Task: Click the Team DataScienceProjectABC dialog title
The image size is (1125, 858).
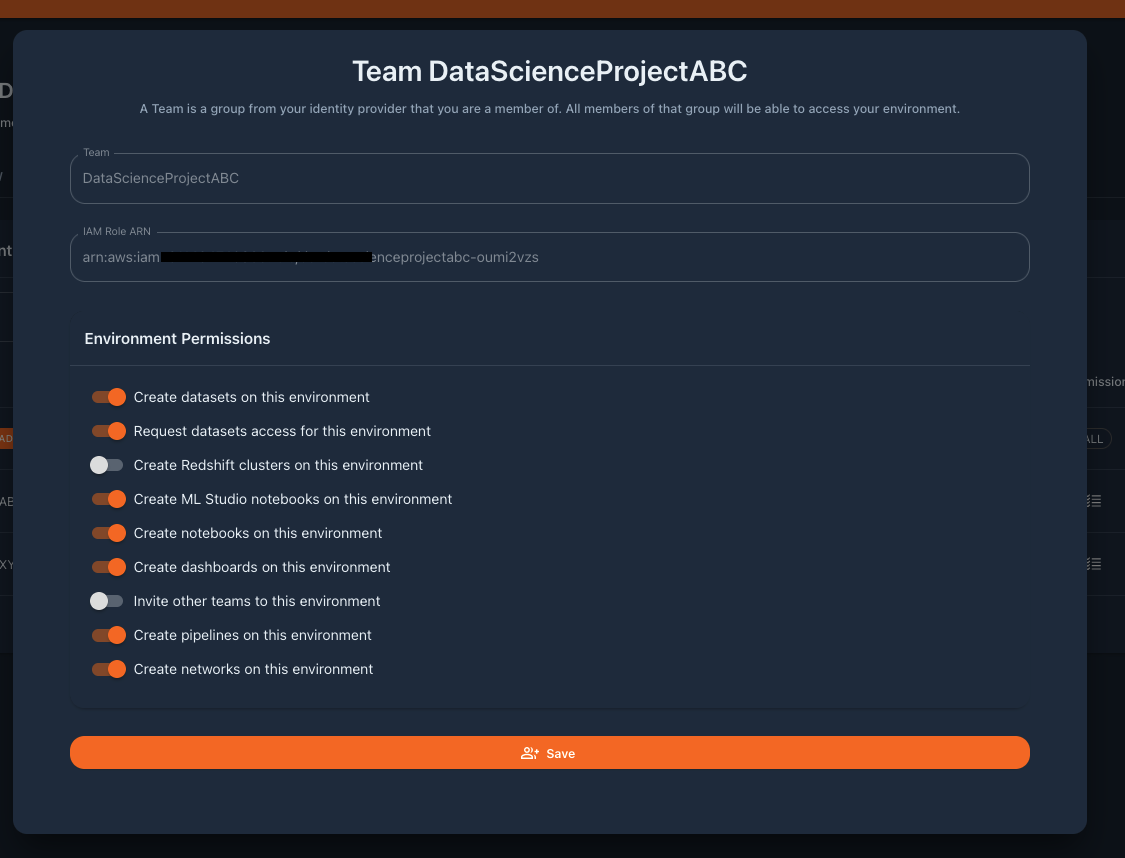Action: [550, 71]
